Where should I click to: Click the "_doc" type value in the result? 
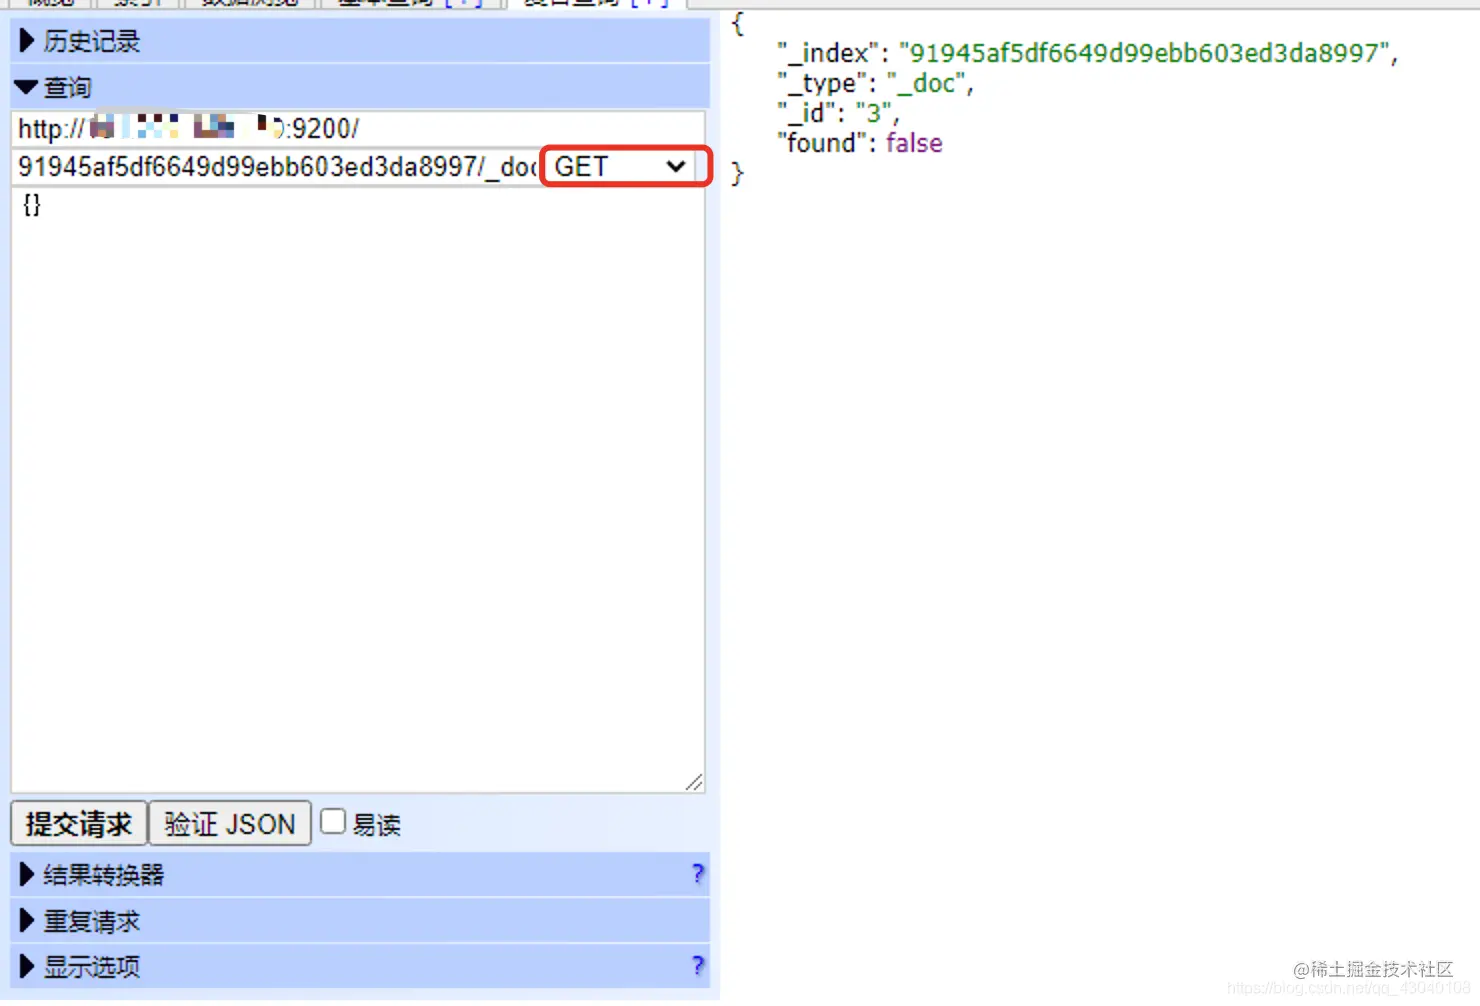(926, 83)
